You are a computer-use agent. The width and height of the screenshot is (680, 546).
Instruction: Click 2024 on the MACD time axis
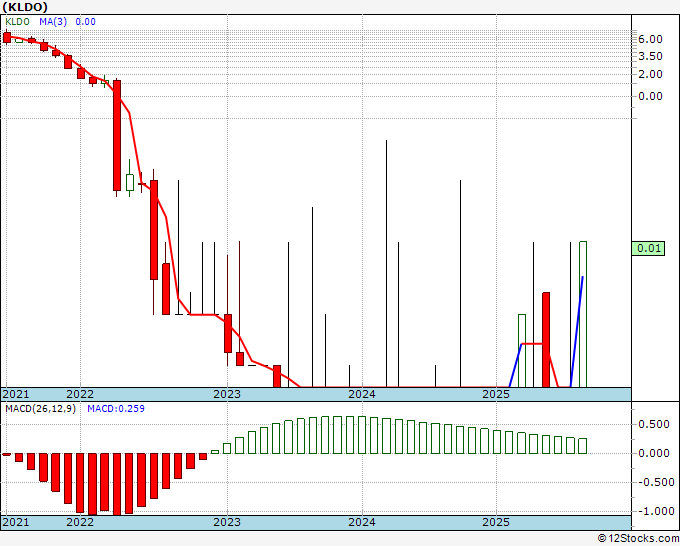tap(362, 522)
